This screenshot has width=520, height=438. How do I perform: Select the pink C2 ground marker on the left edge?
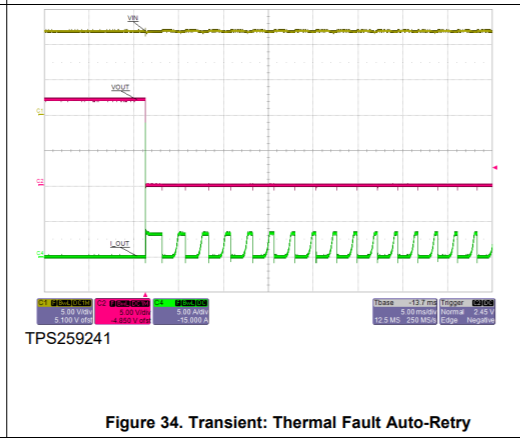click(40, 182)
